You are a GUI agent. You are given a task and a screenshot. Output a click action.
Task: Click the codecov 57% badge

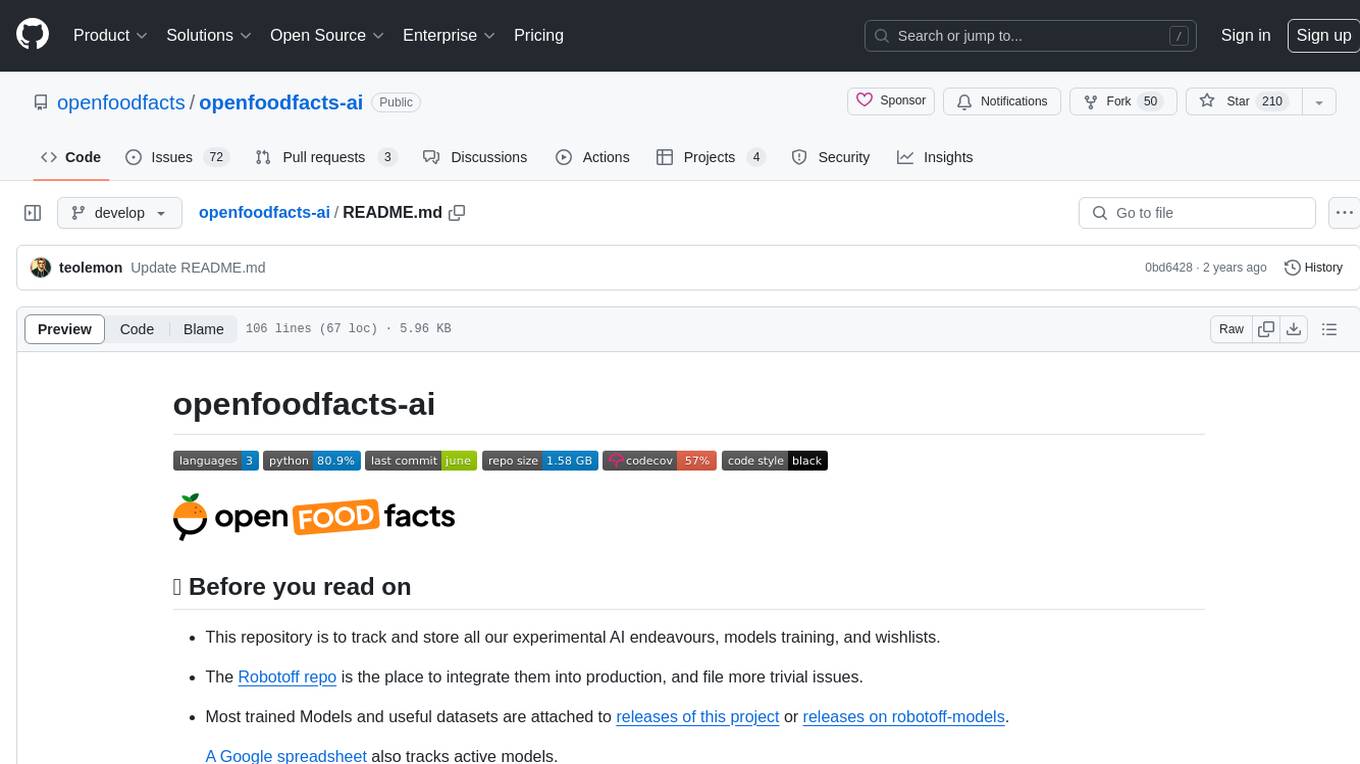(x=660, y=461)
